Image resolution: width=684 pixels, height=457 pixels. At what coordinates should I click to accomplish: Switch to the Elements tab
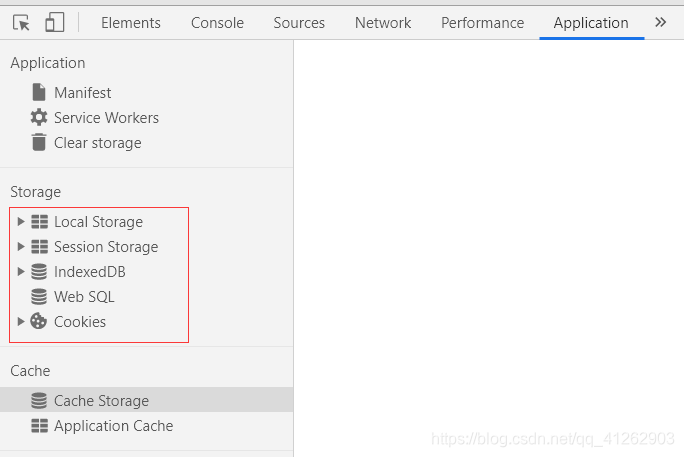(131, 23)
